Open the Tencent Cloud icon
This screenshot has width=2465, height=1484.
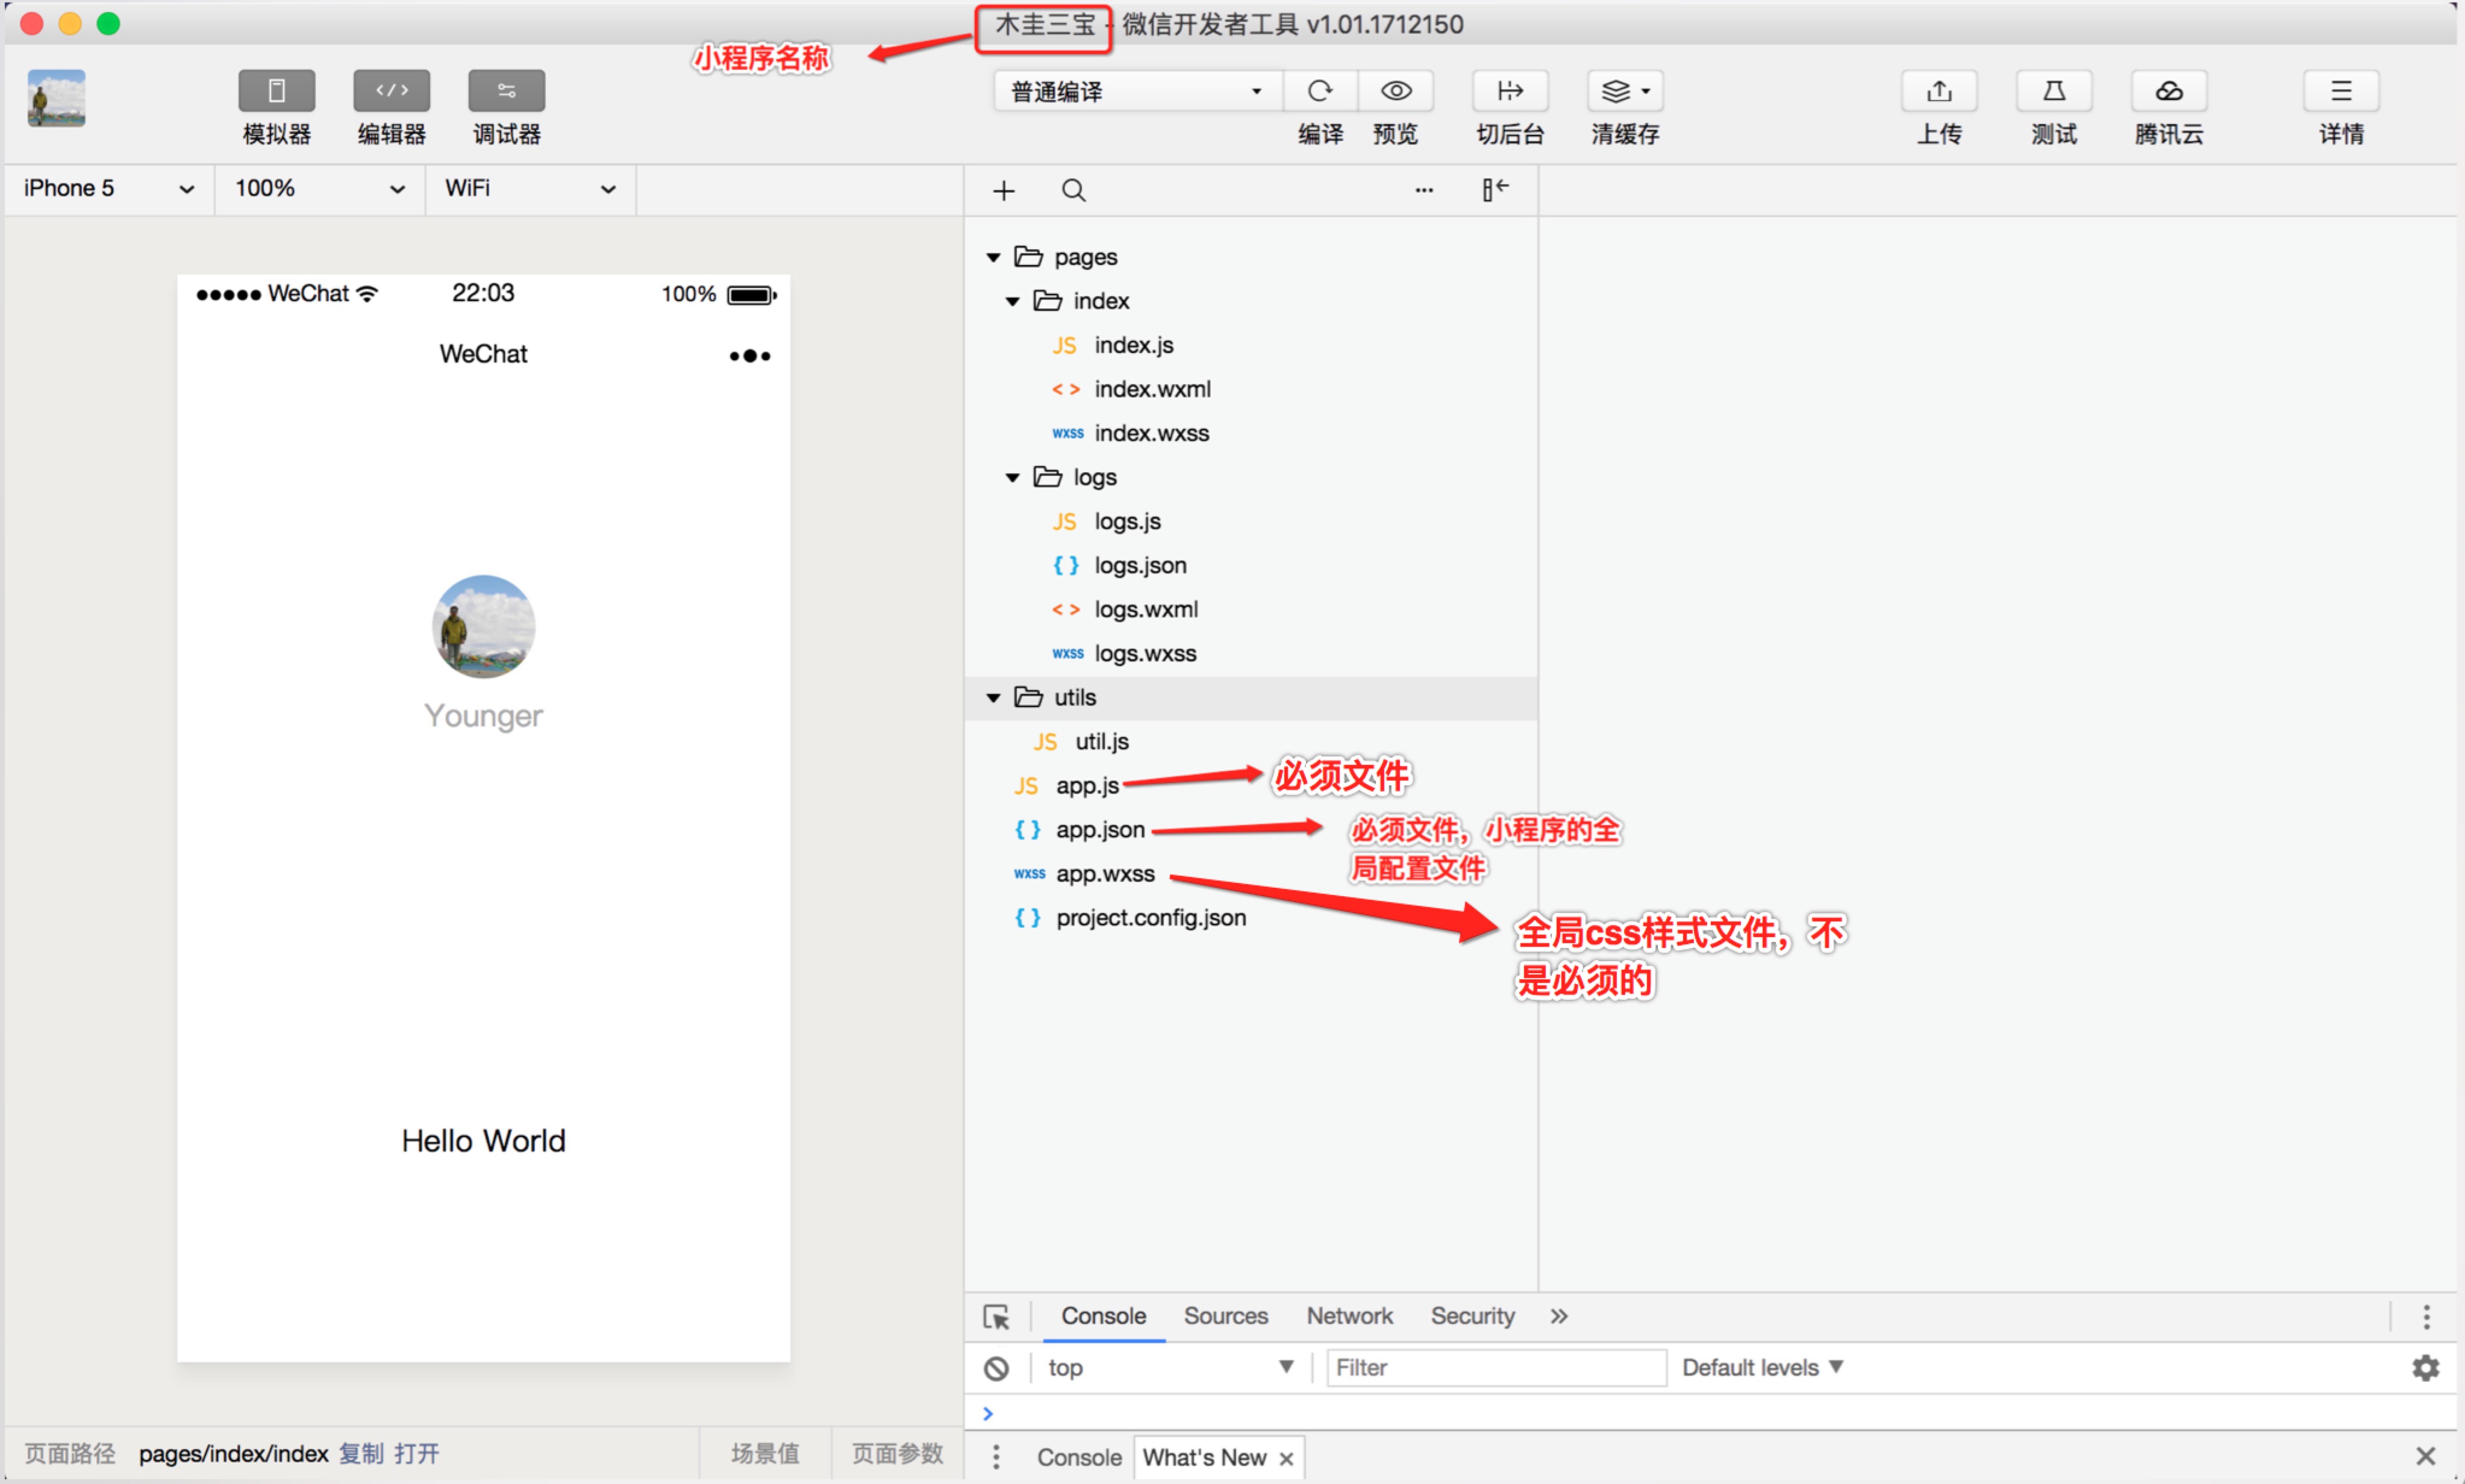pos(2169,91)
